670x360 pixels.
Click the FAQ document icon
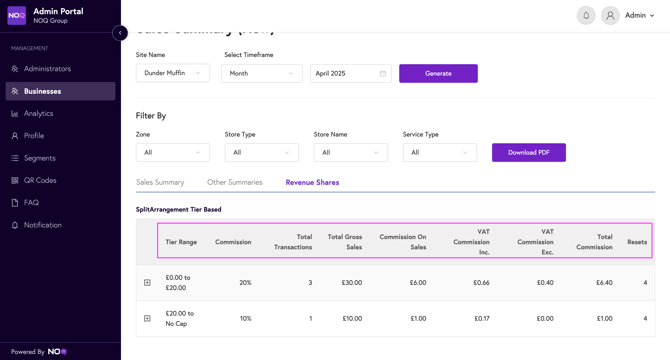pyautogui.click(x=15, y=202)
